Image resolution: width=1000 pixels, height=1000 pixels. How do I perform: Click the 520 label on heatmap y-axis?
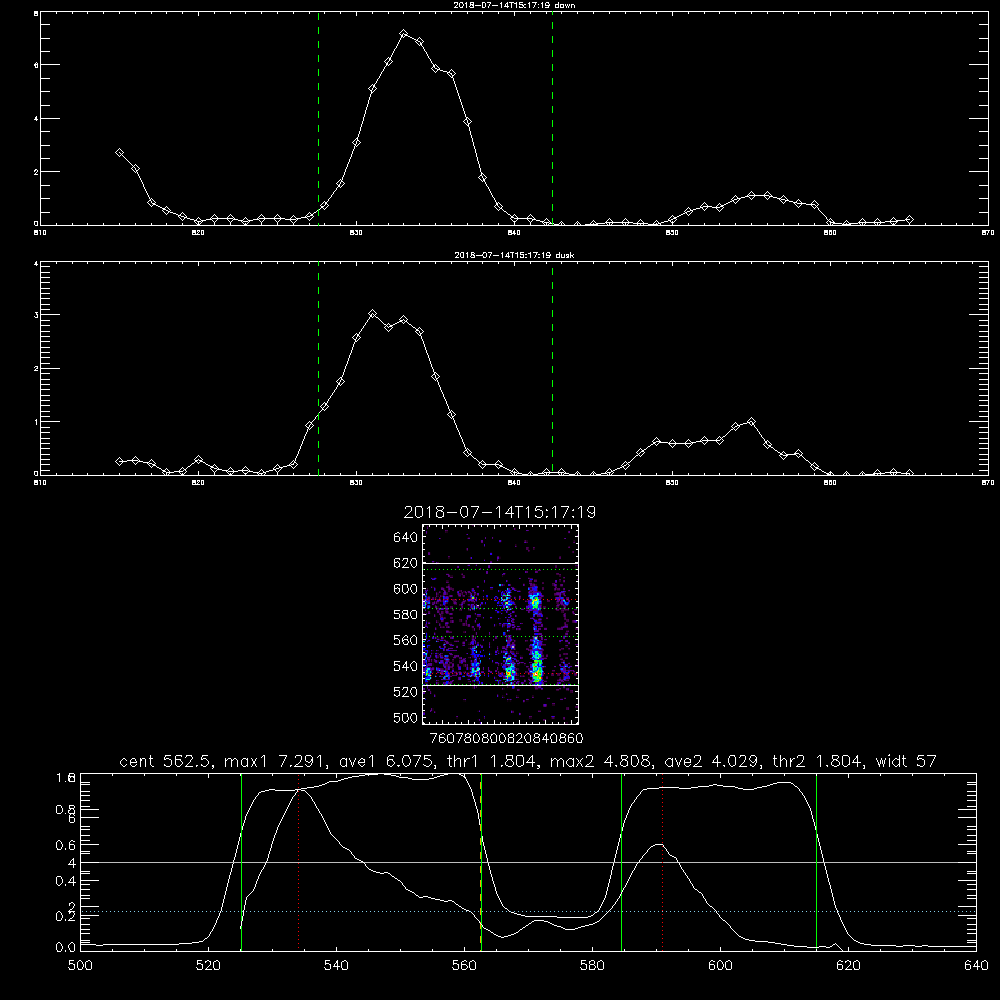pos(406,692)
